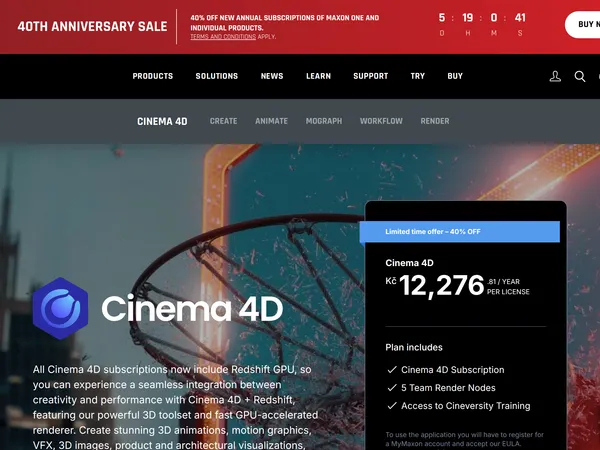
Task: Open the Products menu
Action: click(x=153, y=76)
